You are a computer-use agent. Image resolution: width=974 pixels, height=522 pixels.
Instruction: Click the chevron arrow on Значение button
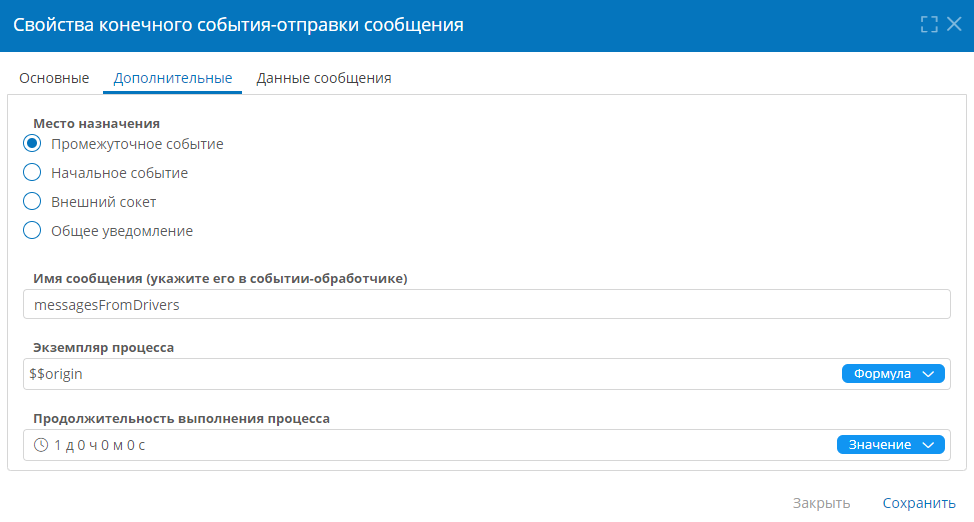(929, 445)
